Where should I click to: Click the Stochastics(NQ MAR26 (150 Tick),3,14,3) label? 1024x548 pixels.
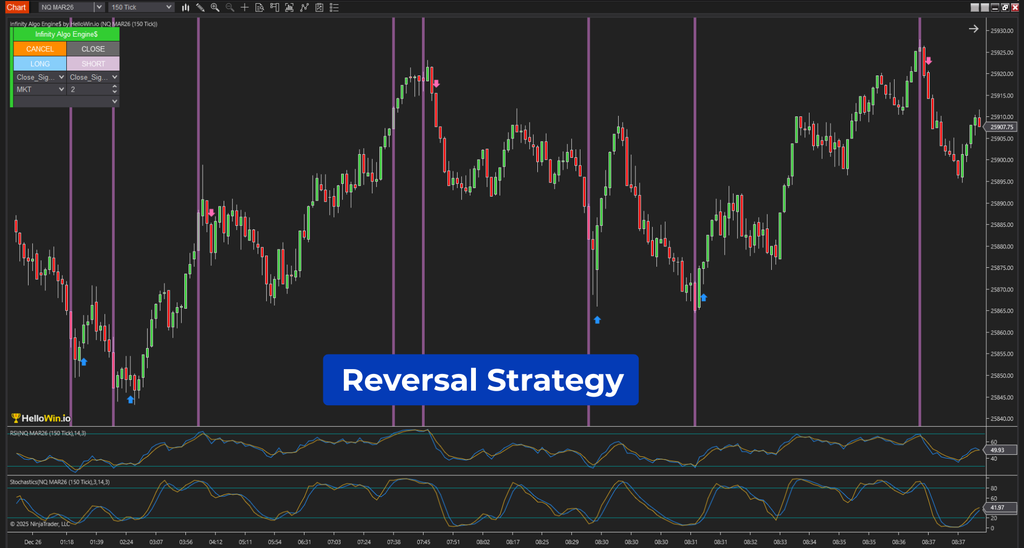[59, 482]
